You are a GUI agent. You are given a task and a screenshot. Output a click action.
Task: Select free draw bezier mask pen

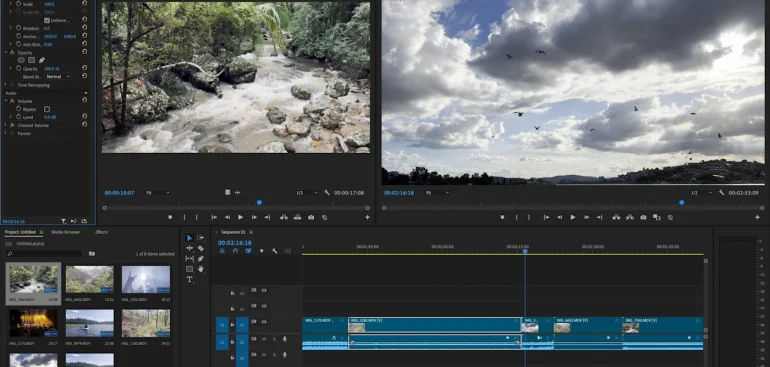(x=42, y=60)
